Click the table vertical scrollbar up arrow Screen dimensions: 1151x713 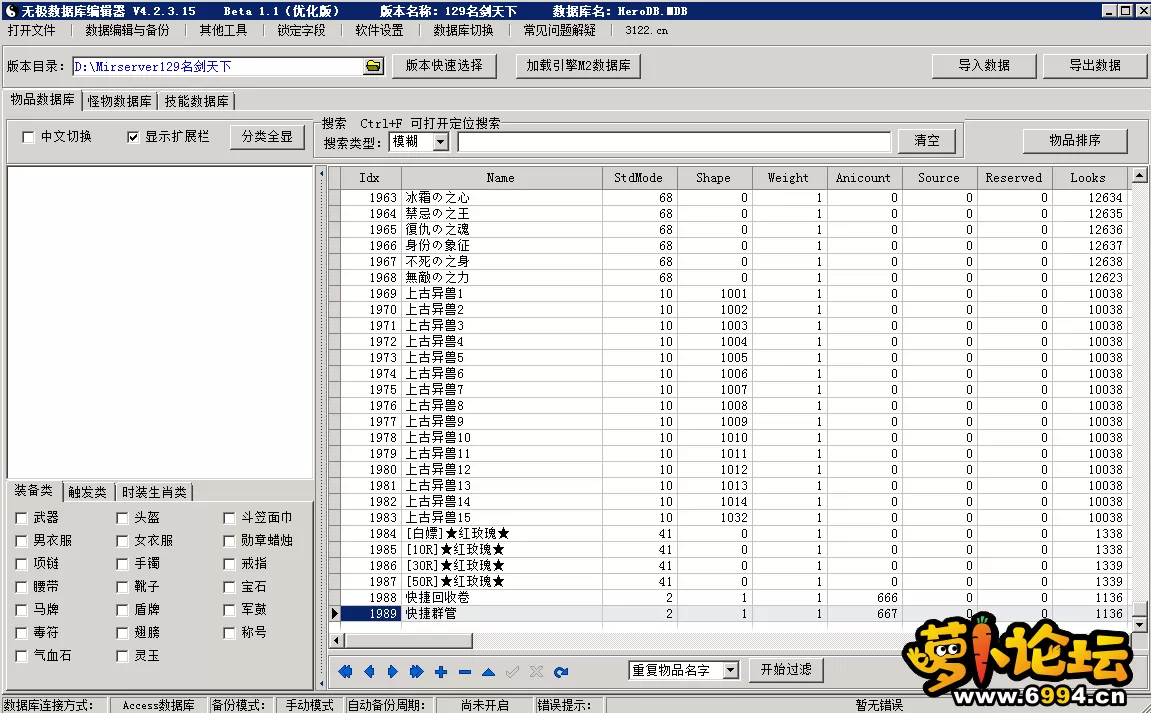[1139, 175]
